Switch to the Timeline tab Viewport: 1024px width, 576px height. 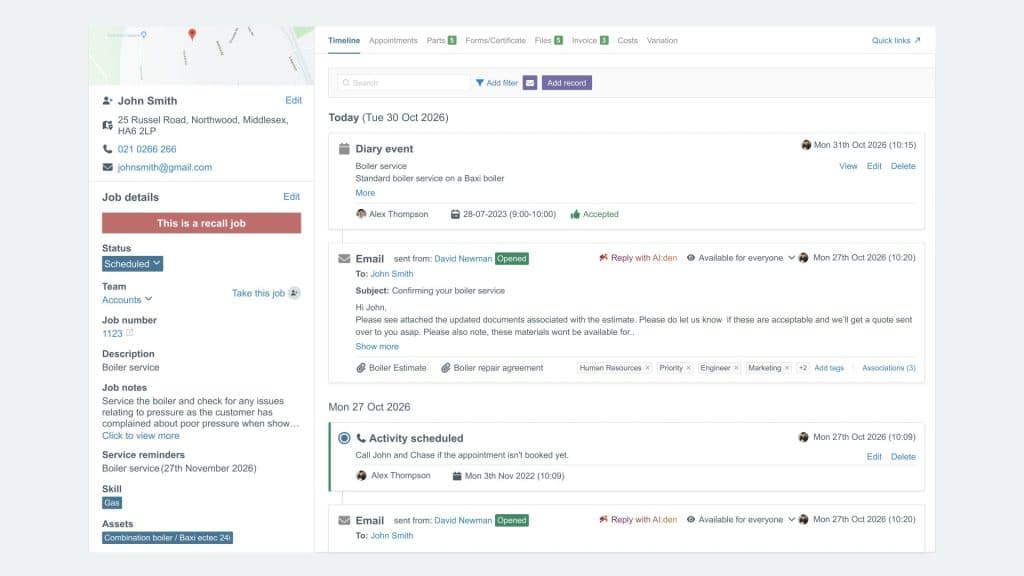344,40
